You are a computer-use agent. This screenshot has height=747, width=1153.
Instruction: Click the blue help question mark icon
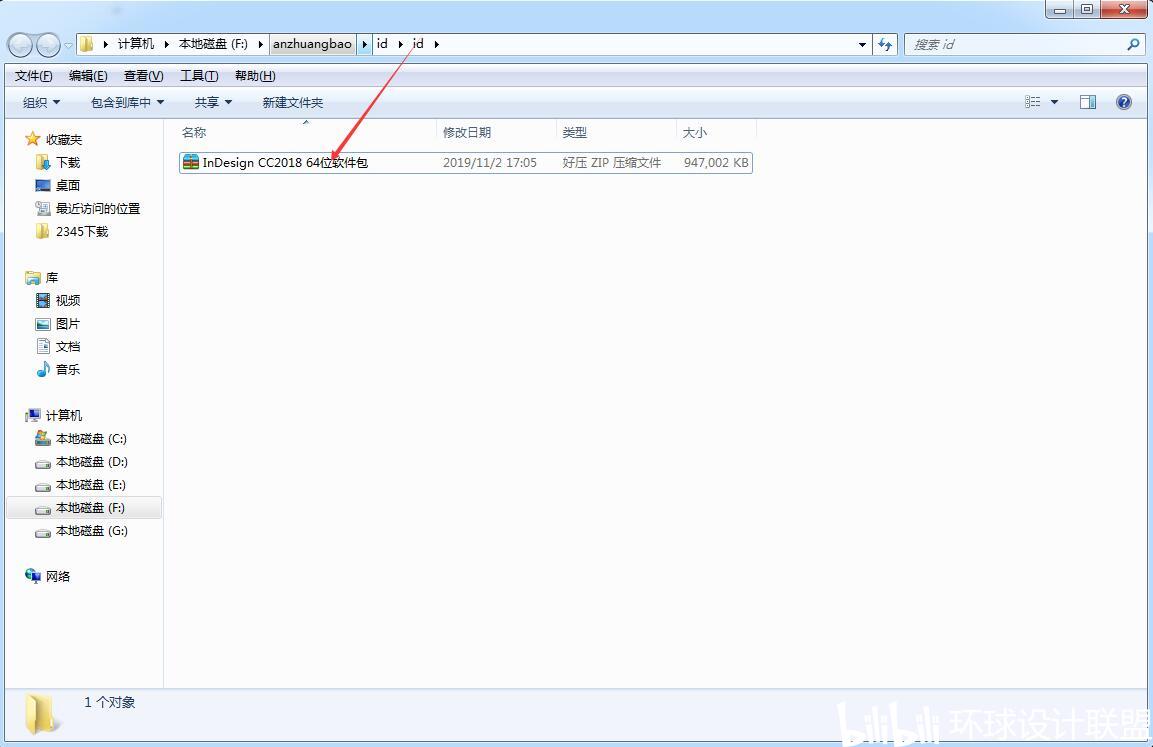pos(1124,102)
